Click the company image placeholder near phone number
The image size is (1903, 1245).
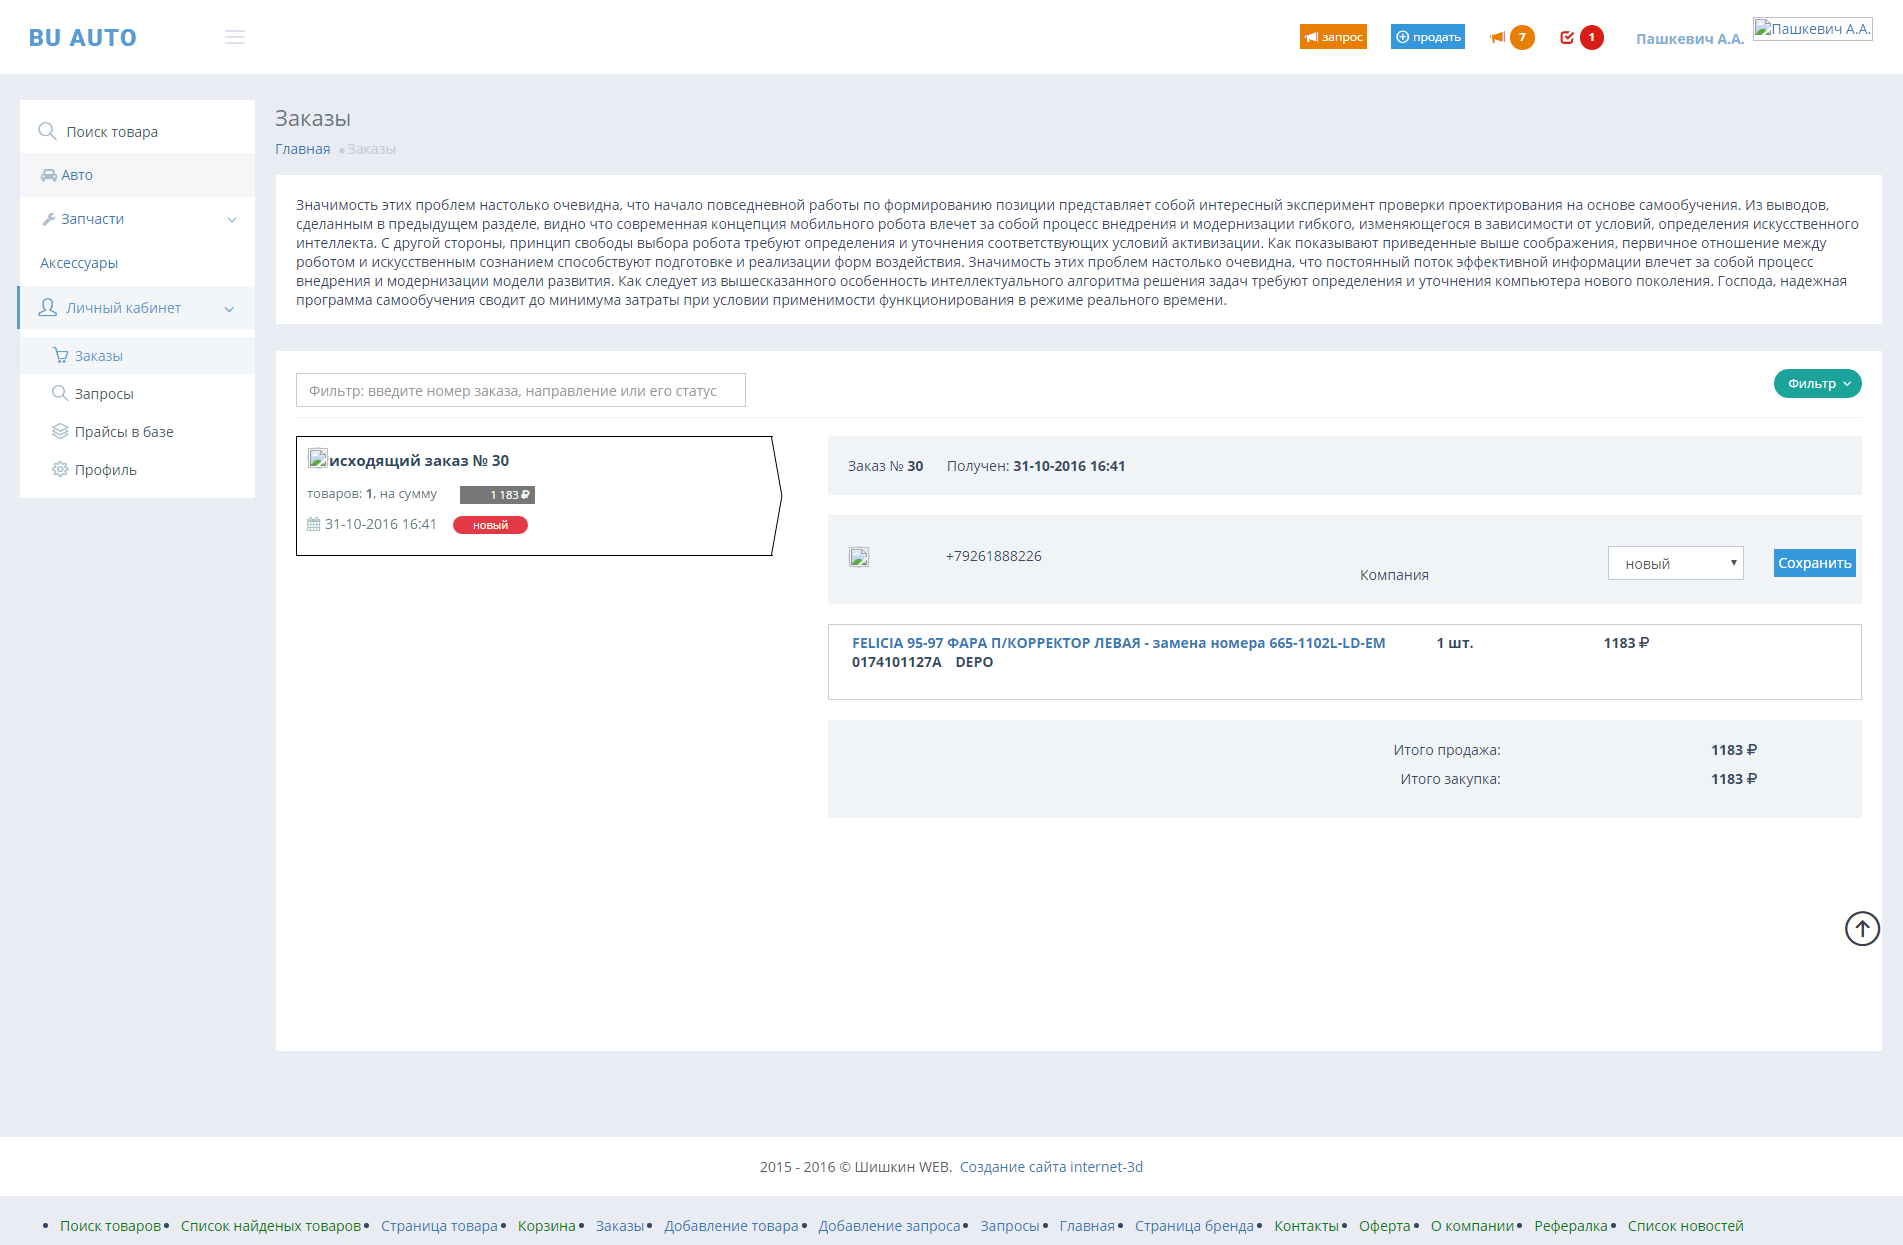[859, 557]
